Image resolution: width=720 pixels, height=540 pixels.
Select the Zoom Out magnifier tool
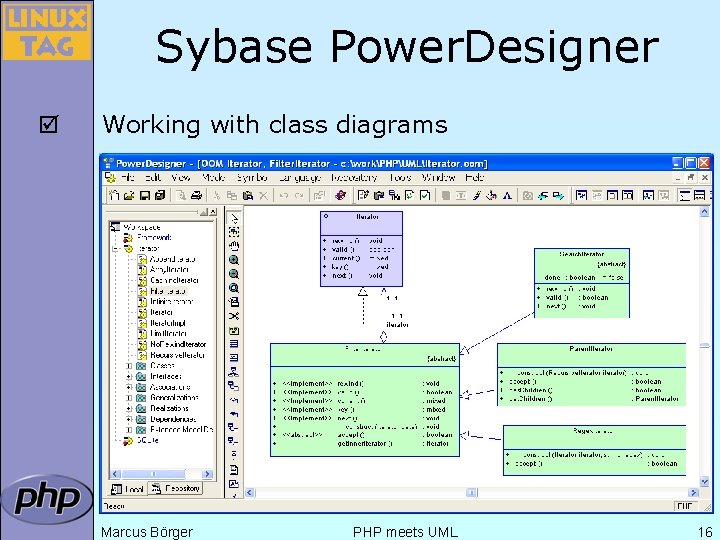click(234, 274)
